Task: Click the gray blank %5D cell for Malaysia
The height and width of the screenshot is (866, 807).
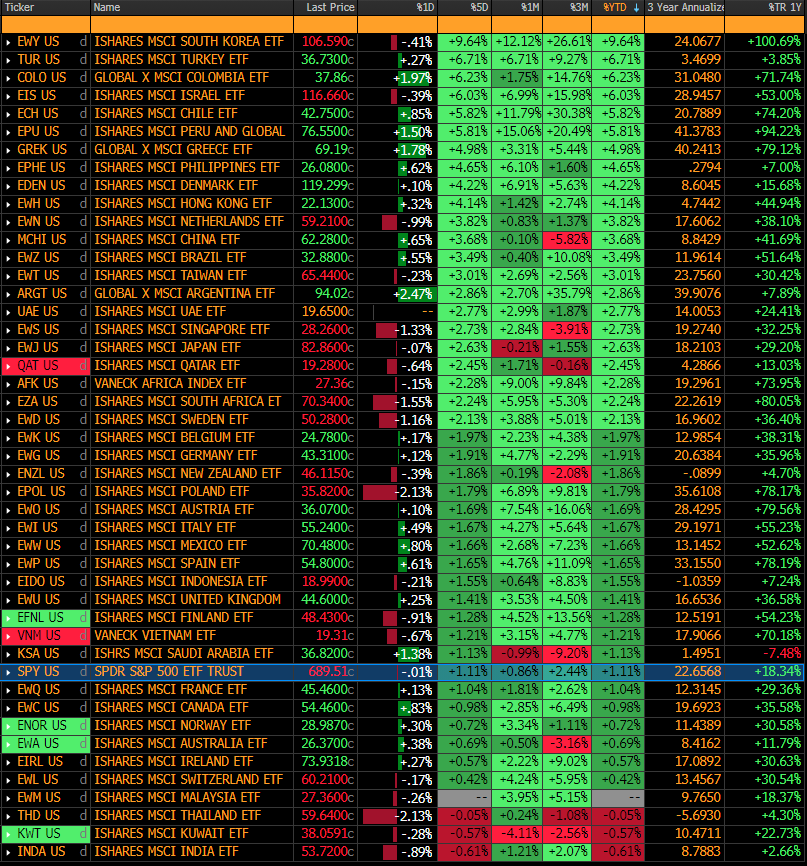Action: pyautogui.click(x=465, y=798)
